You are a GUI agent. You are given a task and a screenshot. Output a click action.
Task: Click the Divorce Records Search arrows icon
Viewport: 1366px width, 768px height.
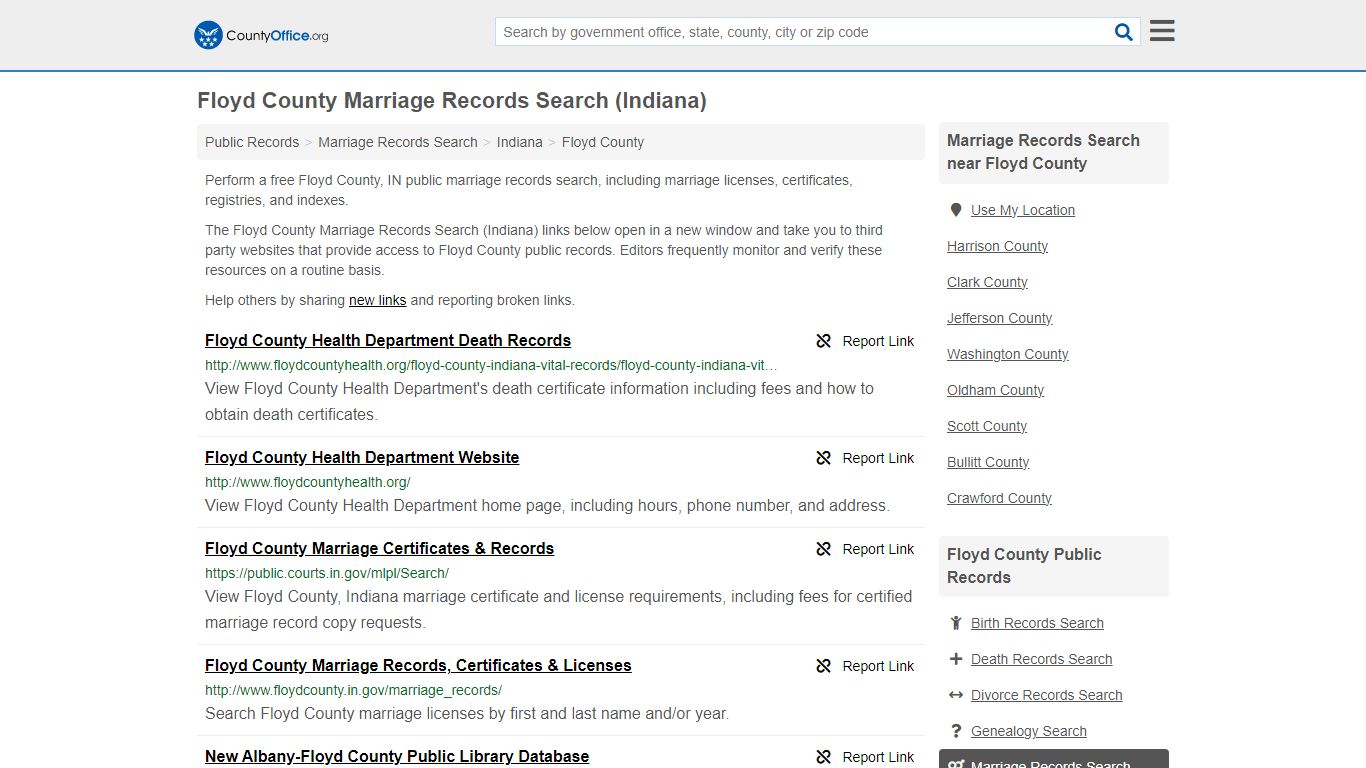point(956,695)
